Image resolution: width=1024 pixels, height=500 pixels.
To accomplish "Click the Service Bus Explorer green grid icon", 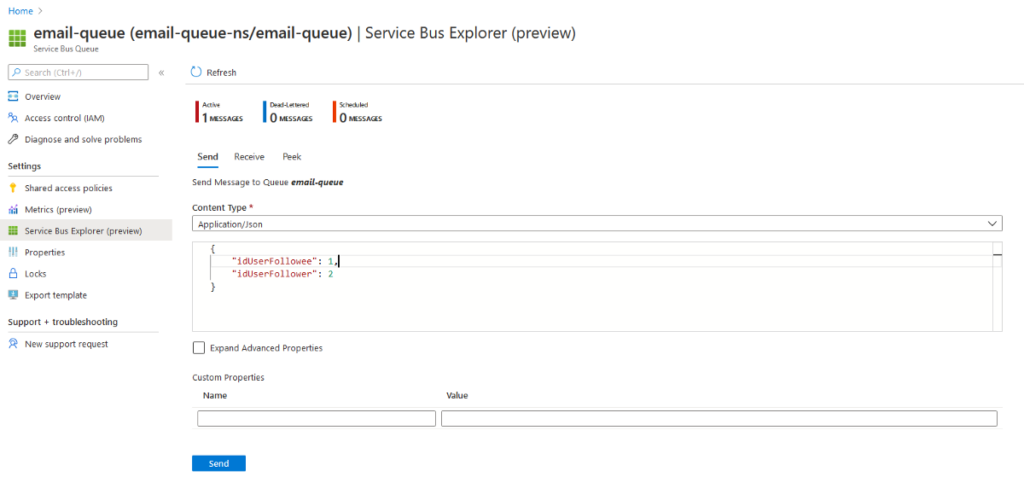I will (x=13, y=230).
